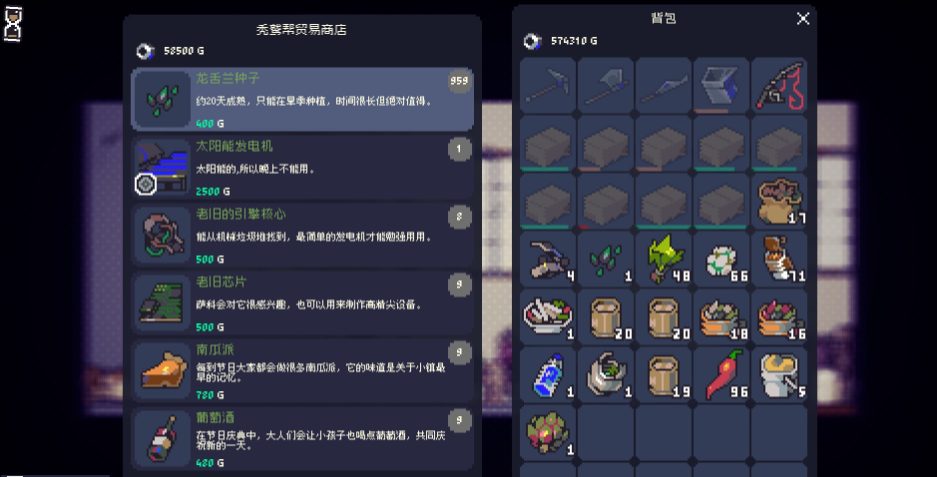The height and width of the screenshot is (477, 937).
Task: Select the watering can tool icon
Action: (x=721, y=85)
